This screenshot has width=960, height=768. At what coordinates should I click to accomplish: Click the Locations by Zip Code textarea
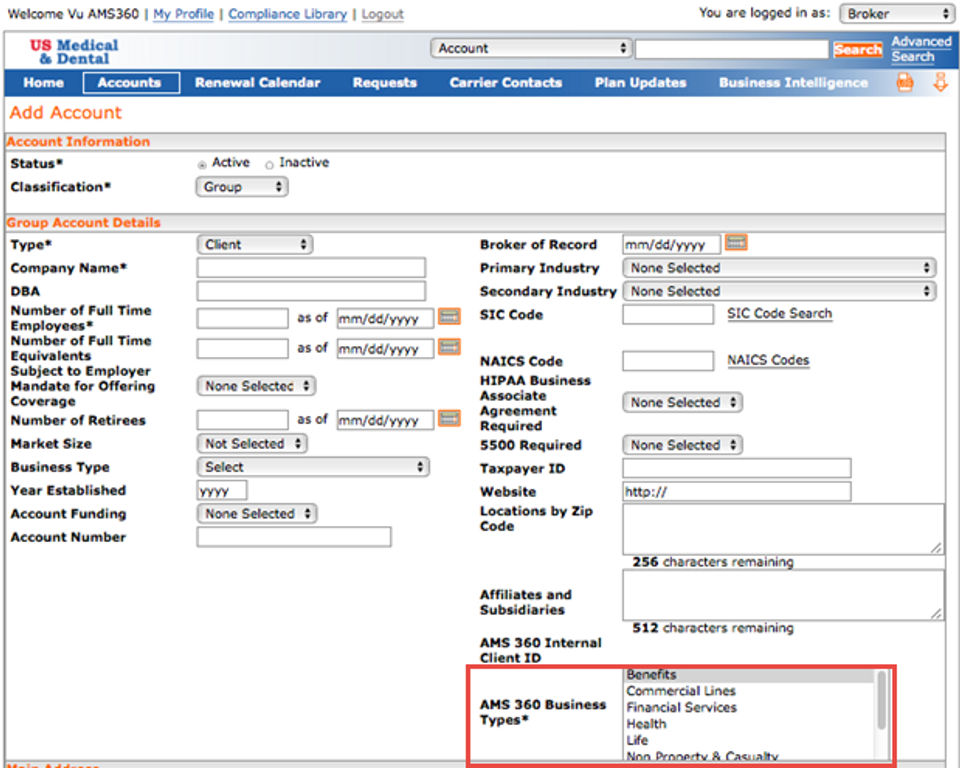[x=783, y=529]
